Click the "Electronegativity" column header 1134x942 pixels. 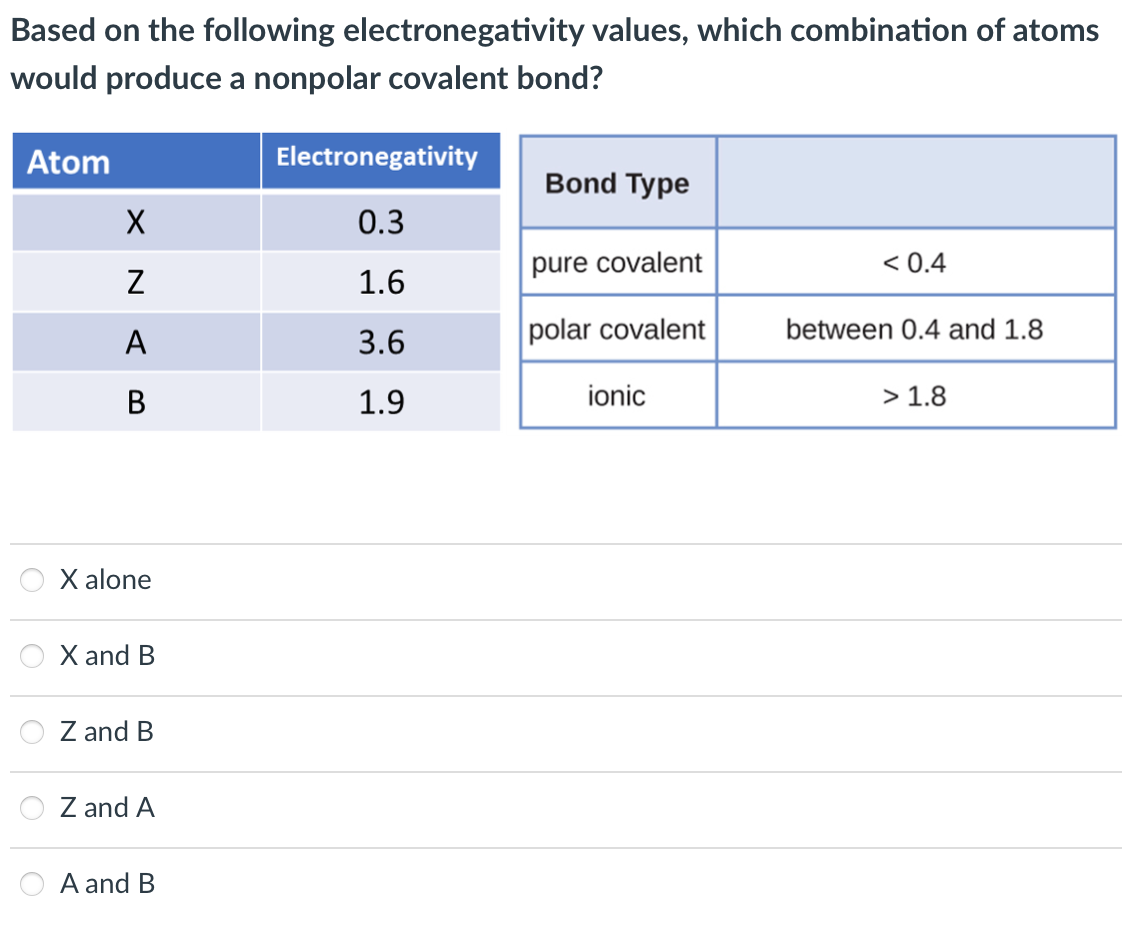click(x=378, y=158)
